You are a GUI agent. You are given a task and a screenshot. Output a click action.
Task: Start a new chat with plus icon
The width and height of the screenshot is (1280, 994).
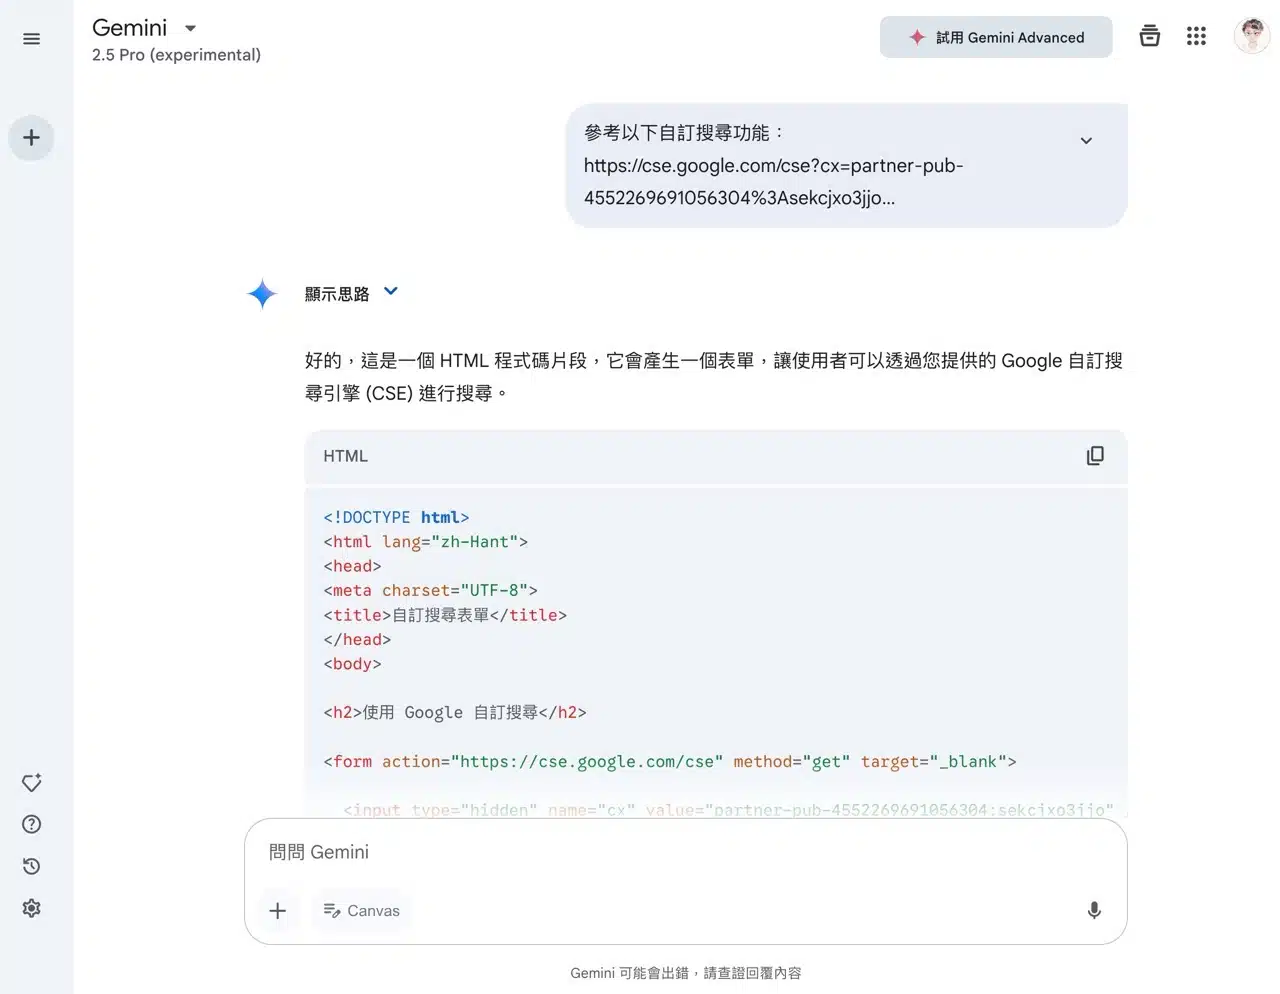coord(31,138)
